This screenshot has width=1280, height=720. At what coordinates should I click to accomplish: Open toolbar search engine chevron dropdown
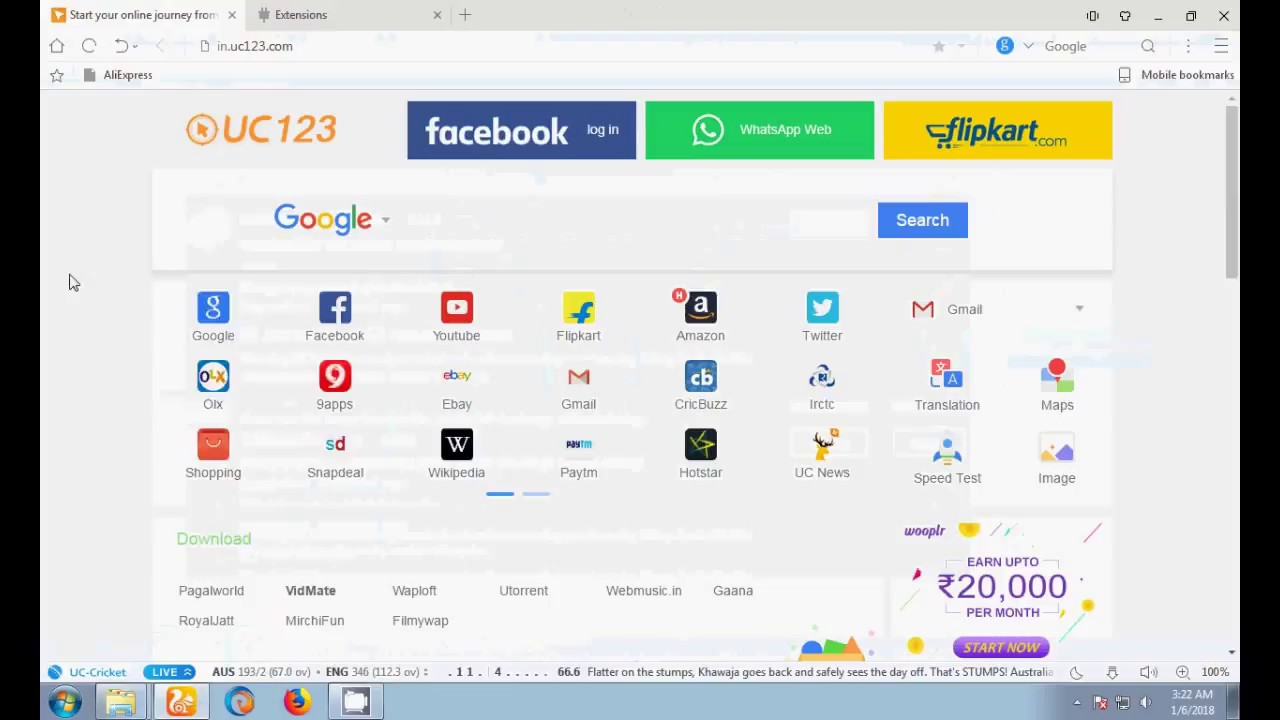[x=1028, y=46]
